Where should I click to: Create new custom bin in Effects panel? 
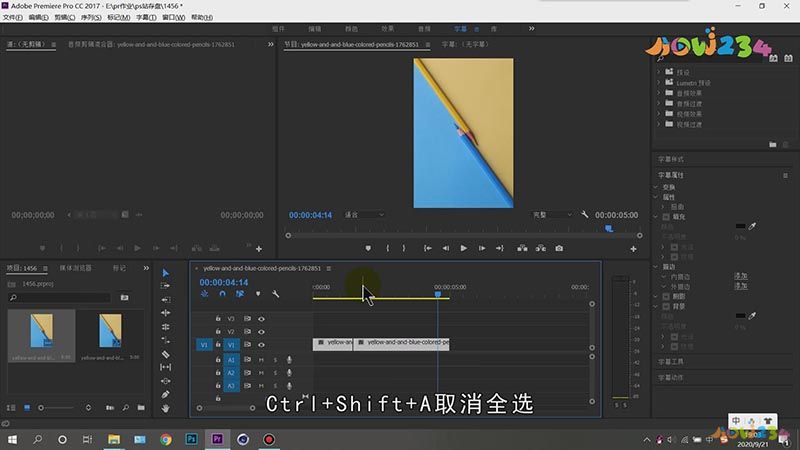[773, 145]
